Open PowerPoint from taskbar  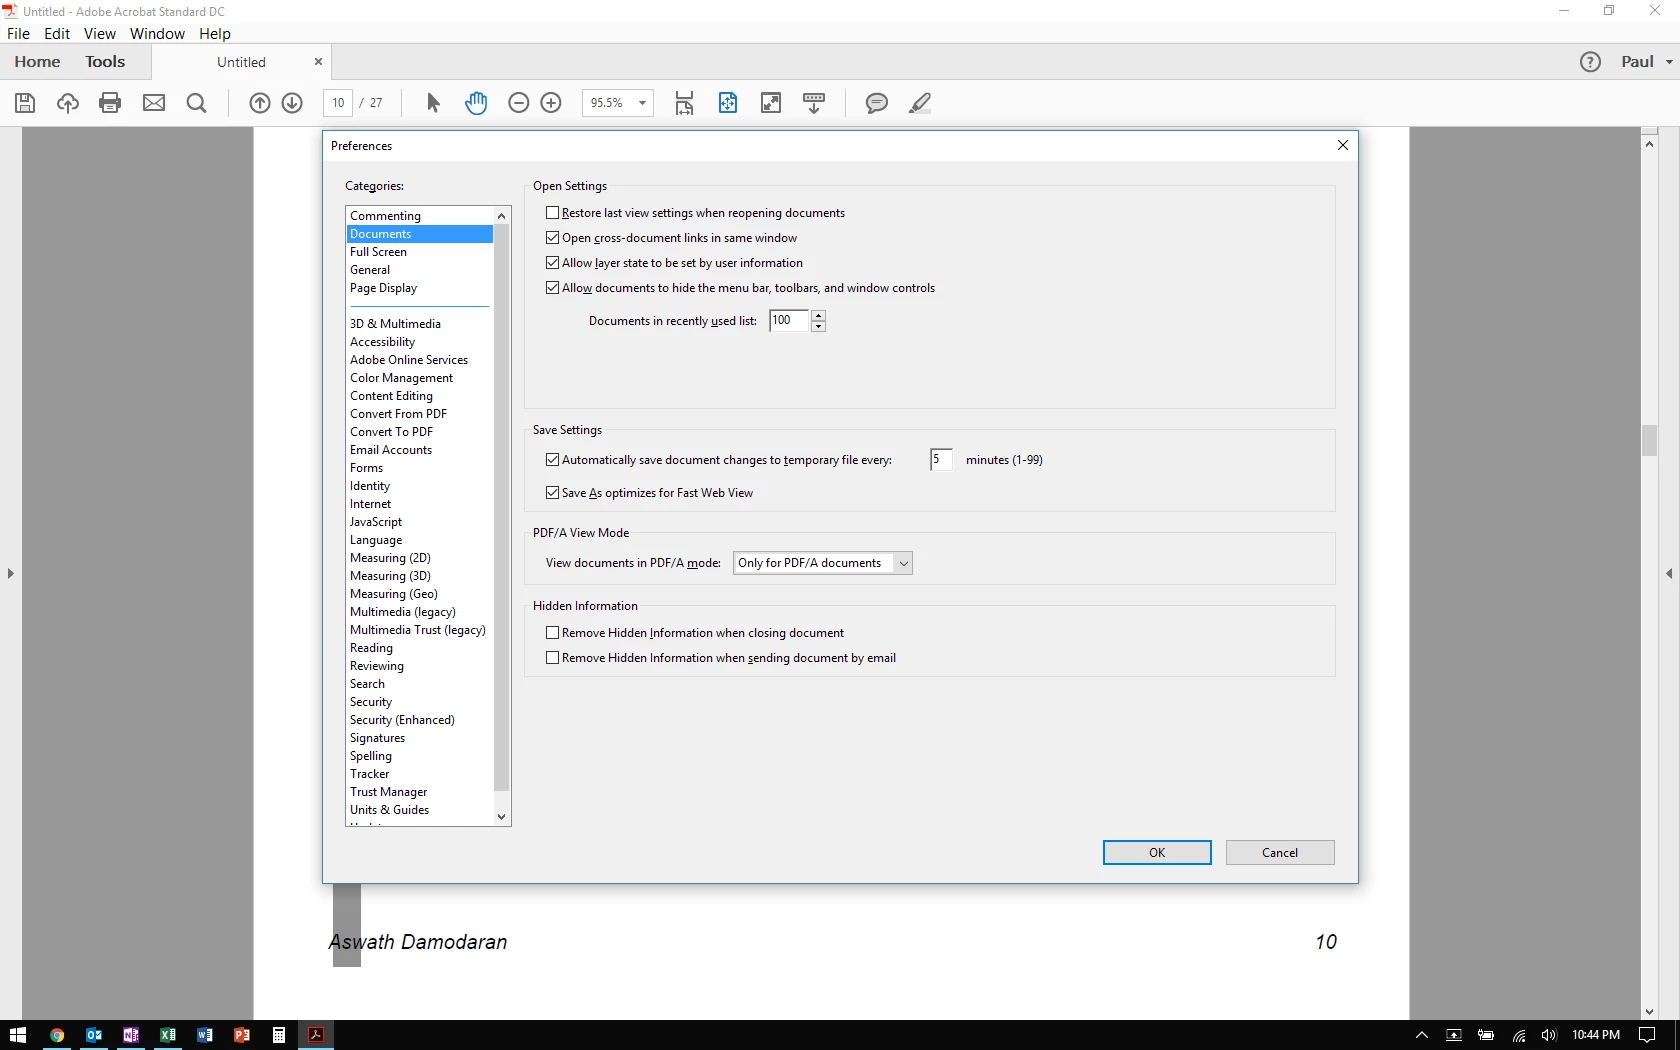click(242, 1035)
